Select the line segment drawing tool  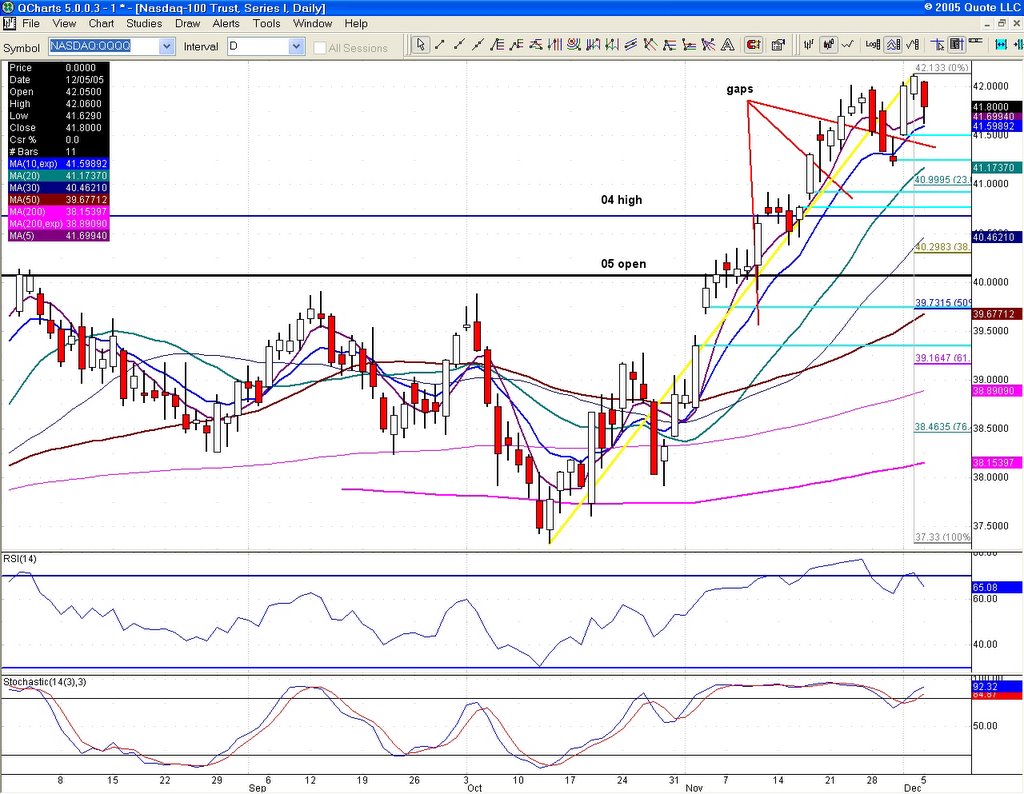tap(440, 44)
